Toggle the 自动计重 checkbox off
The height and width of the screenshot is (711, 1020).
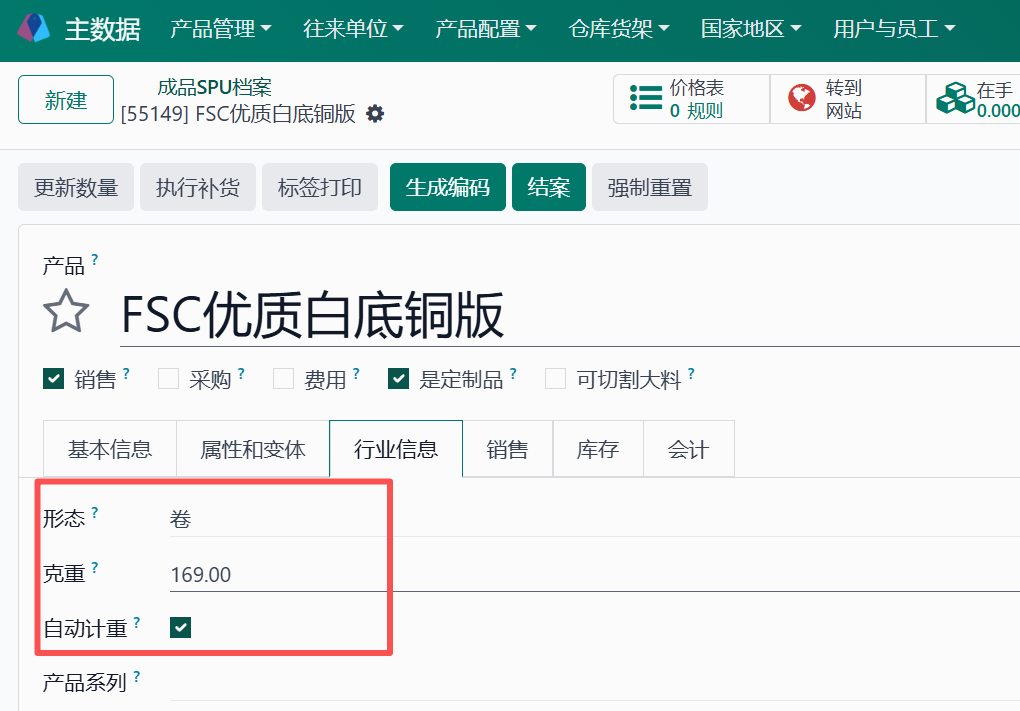tap(180, 628)
